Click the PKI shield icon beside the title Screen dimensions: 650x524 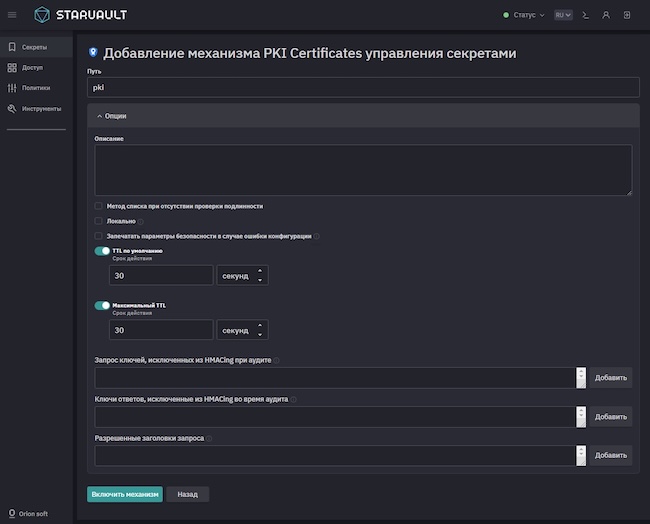(93, 52)
